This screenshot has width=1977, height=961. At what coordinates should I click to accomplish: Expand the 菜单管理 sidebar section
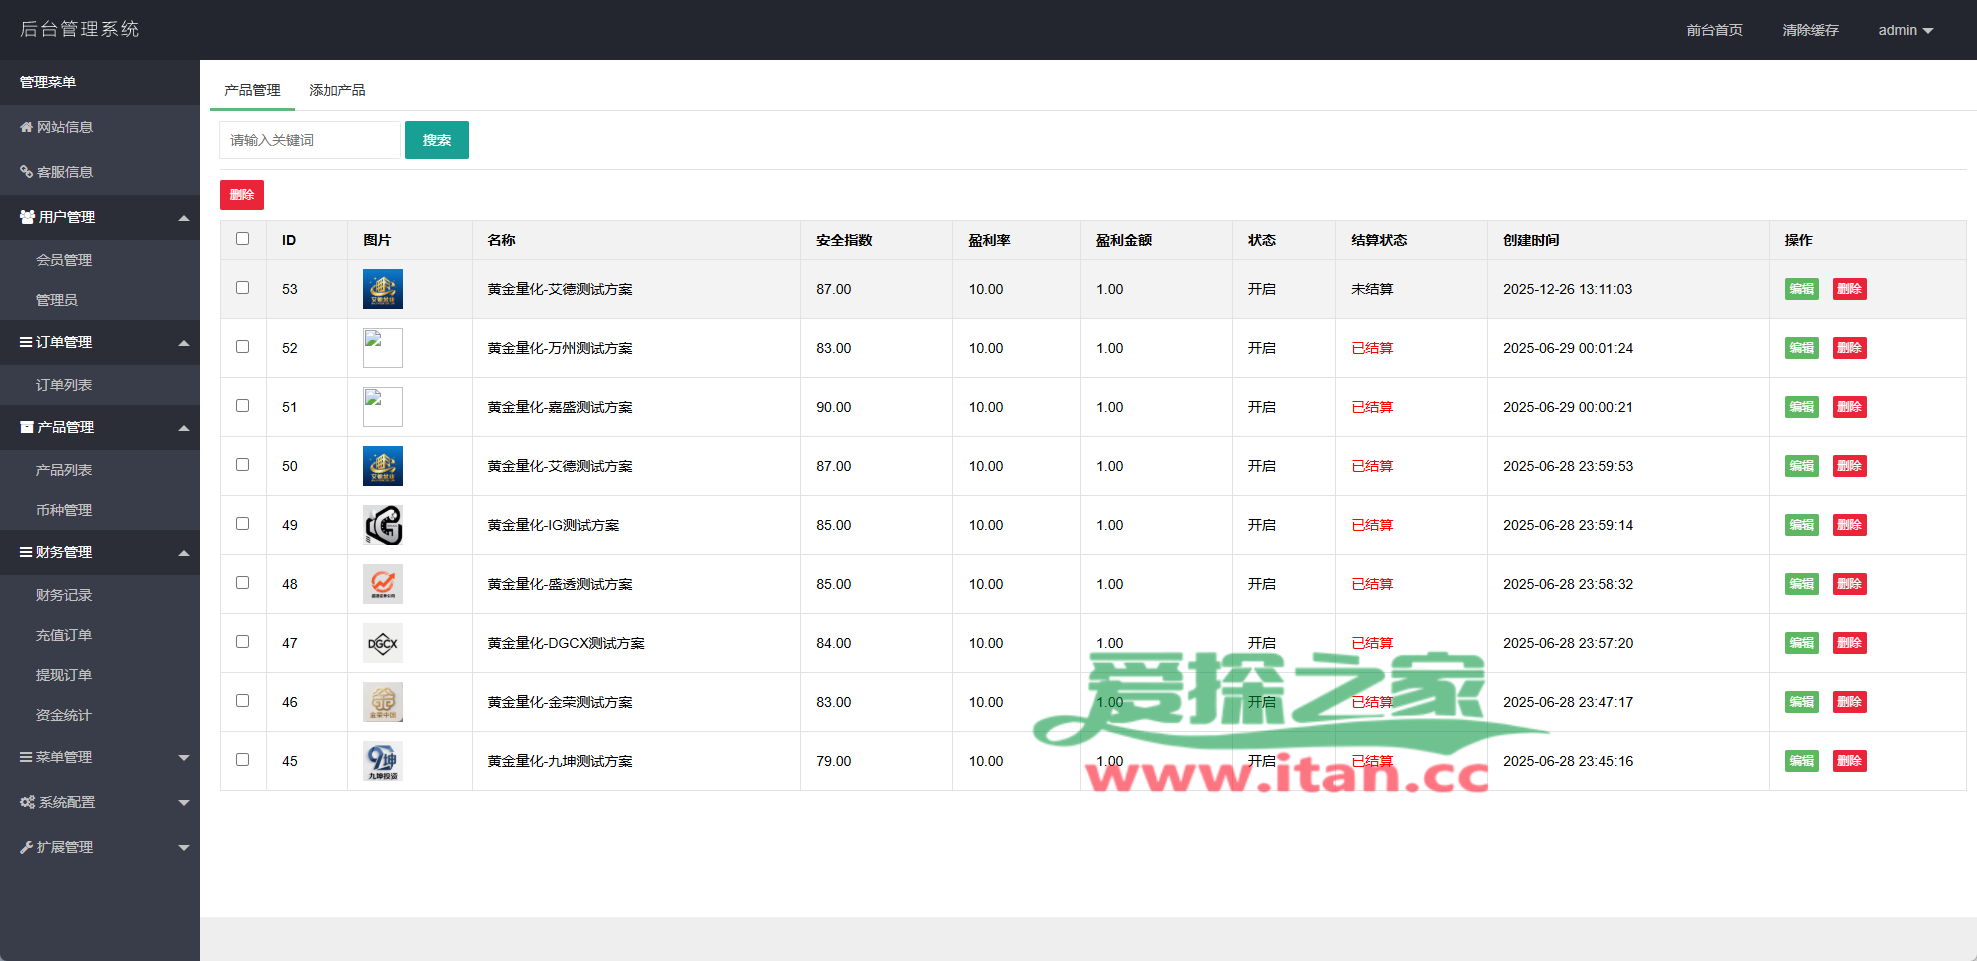100,757
